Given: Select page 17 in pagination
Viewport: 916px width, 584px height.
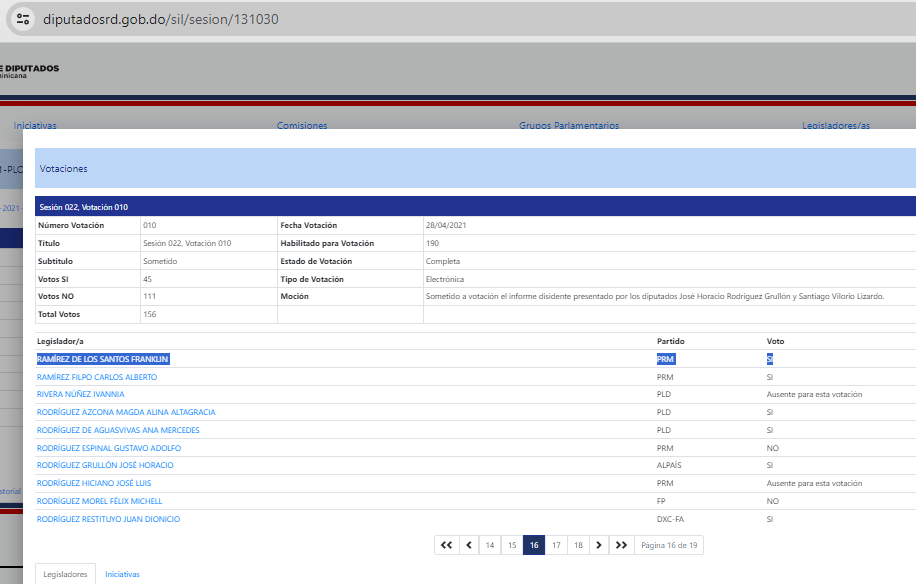Looking at the screenshot, I should click(x=556, y=545).
